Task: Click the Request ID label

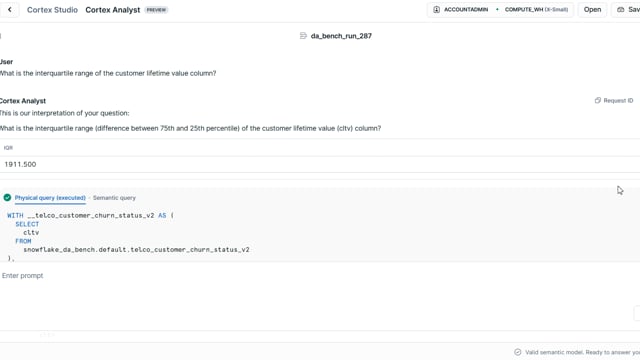Action: coord(618,100)
